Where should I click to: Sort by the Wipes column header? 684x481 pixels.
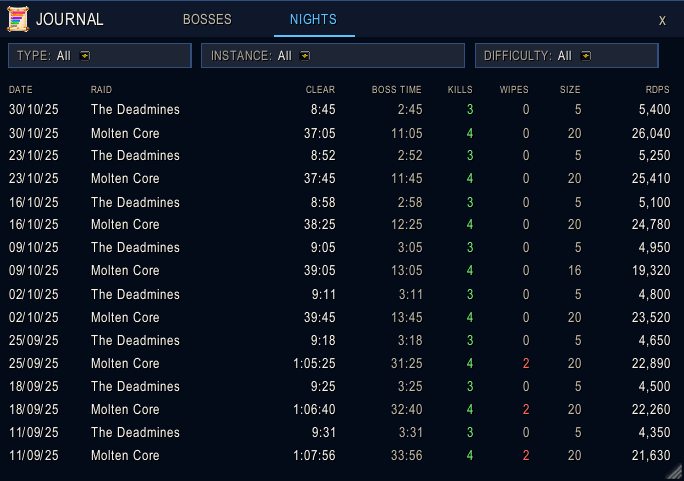[514, 90]
